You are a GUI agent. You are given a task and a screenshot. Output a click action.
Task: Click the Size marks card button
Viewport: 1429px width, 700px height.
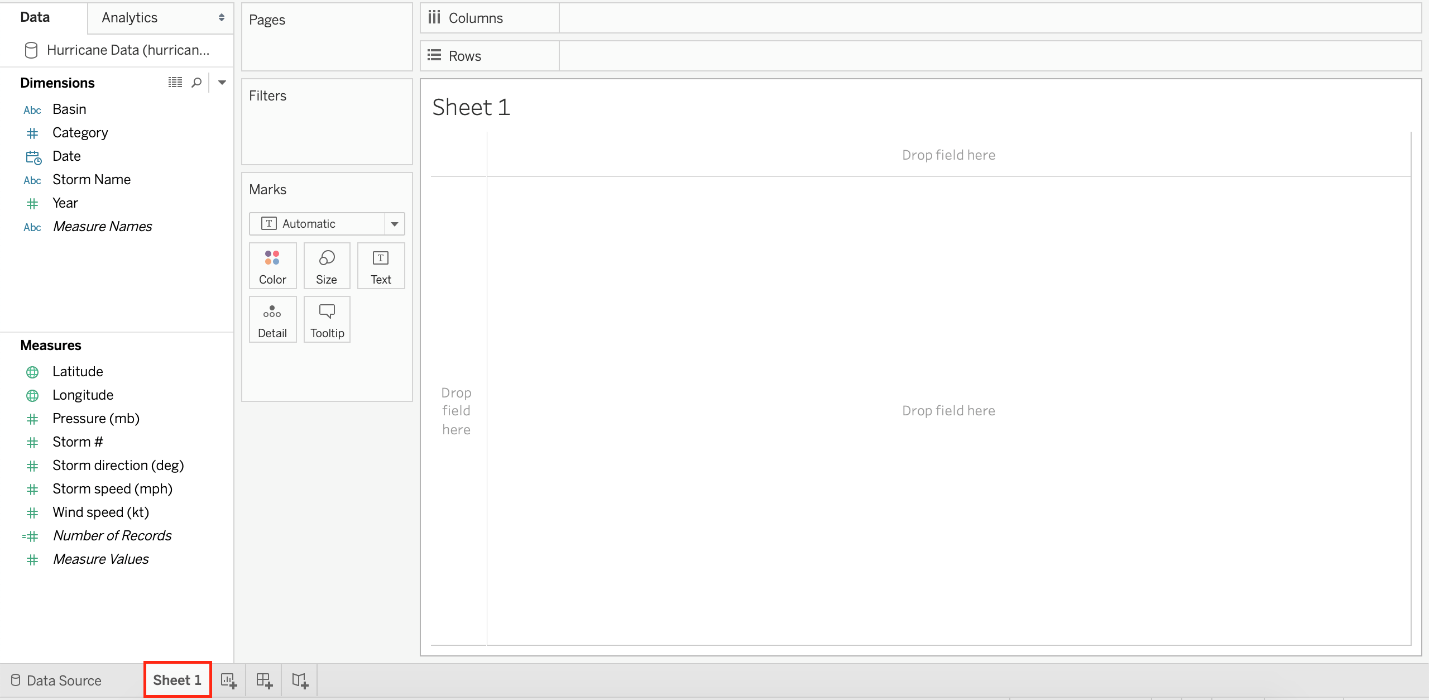point(327,266)
